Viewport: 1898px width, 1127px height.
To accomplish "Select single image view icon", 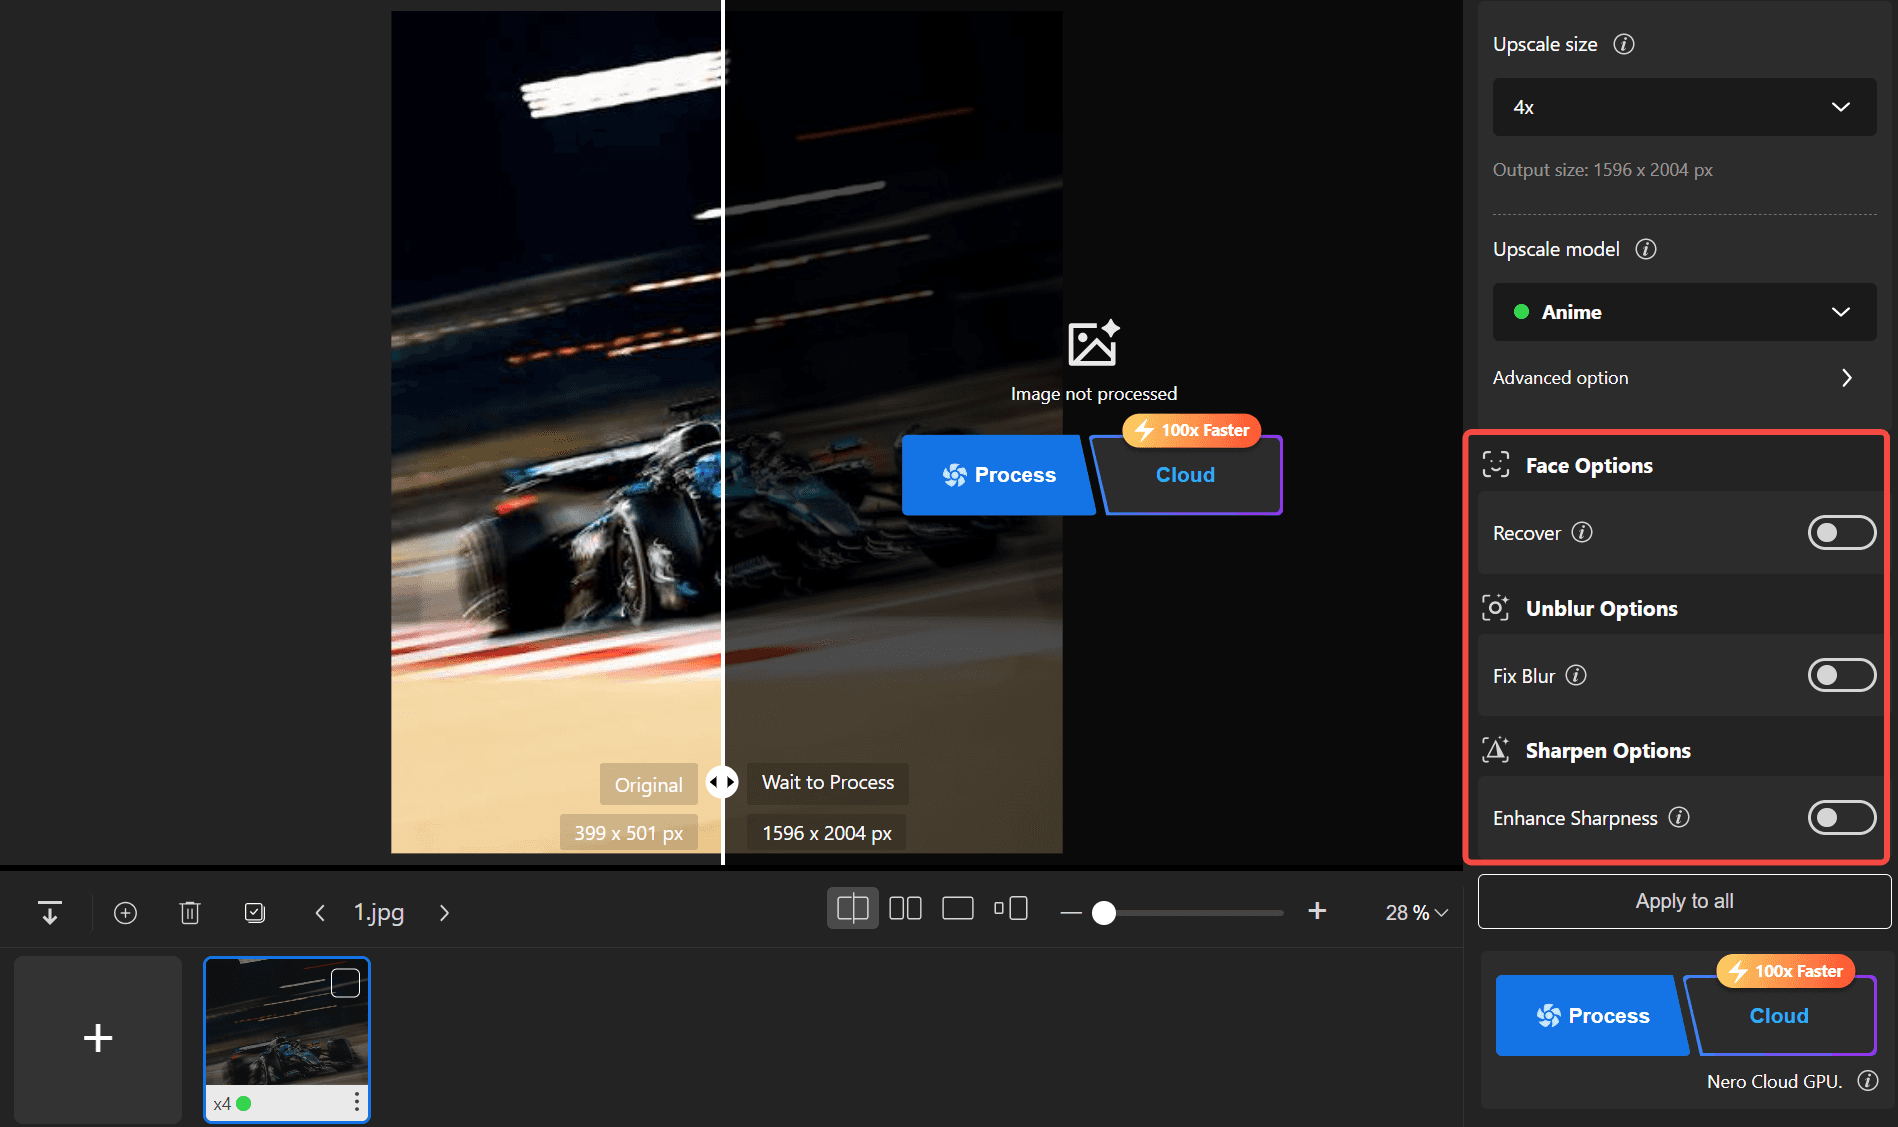I will click(957, 908).
